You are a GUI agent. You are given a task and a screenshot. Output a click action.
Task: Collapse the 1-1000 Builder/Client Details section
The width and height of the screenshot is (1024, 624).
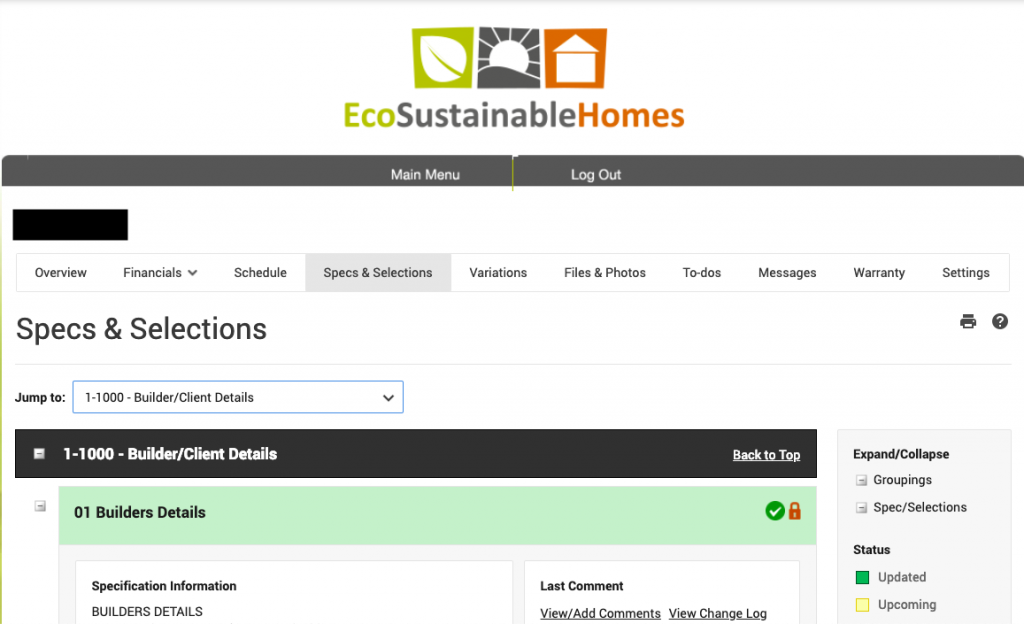[x=39, y=454]
